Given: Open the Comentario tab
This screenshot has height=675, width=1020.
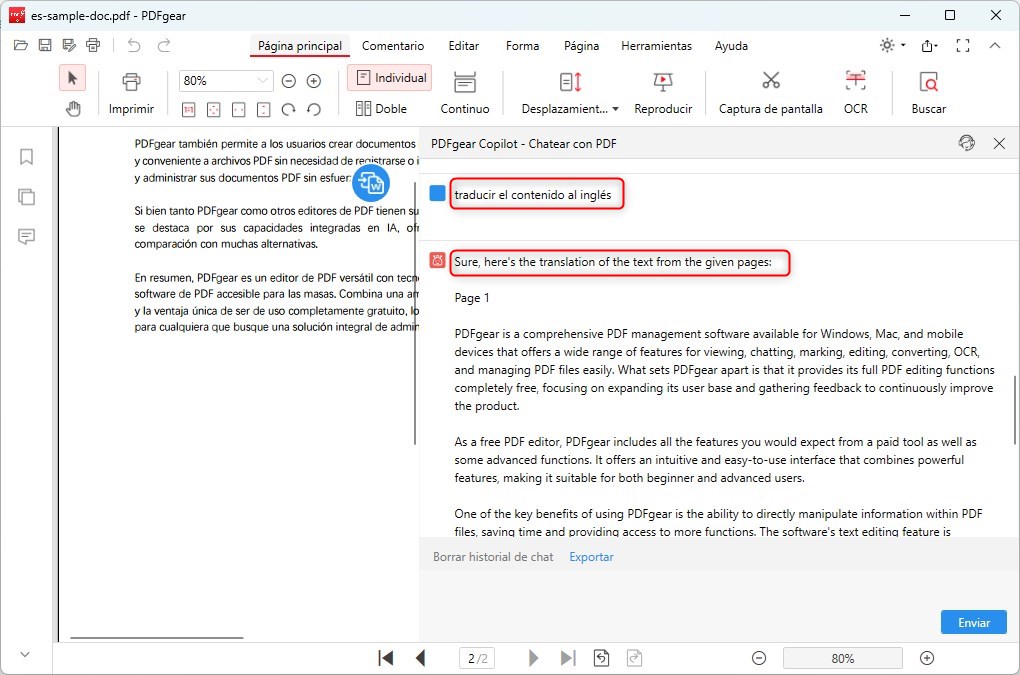Looking at the screenshot, I should [x=393, y=46].
